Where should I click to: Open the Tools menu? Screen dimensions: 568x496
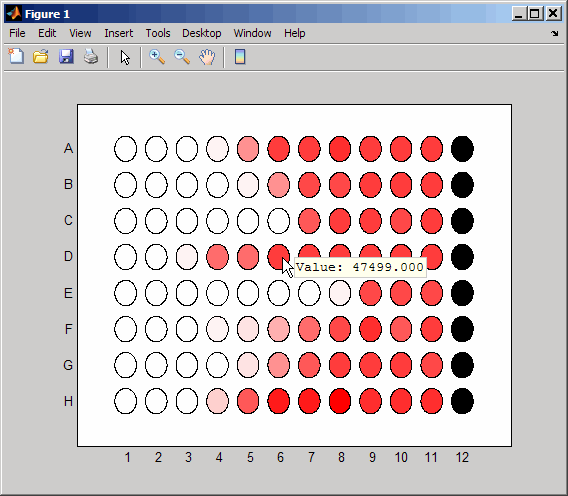(x=158, y=33)
